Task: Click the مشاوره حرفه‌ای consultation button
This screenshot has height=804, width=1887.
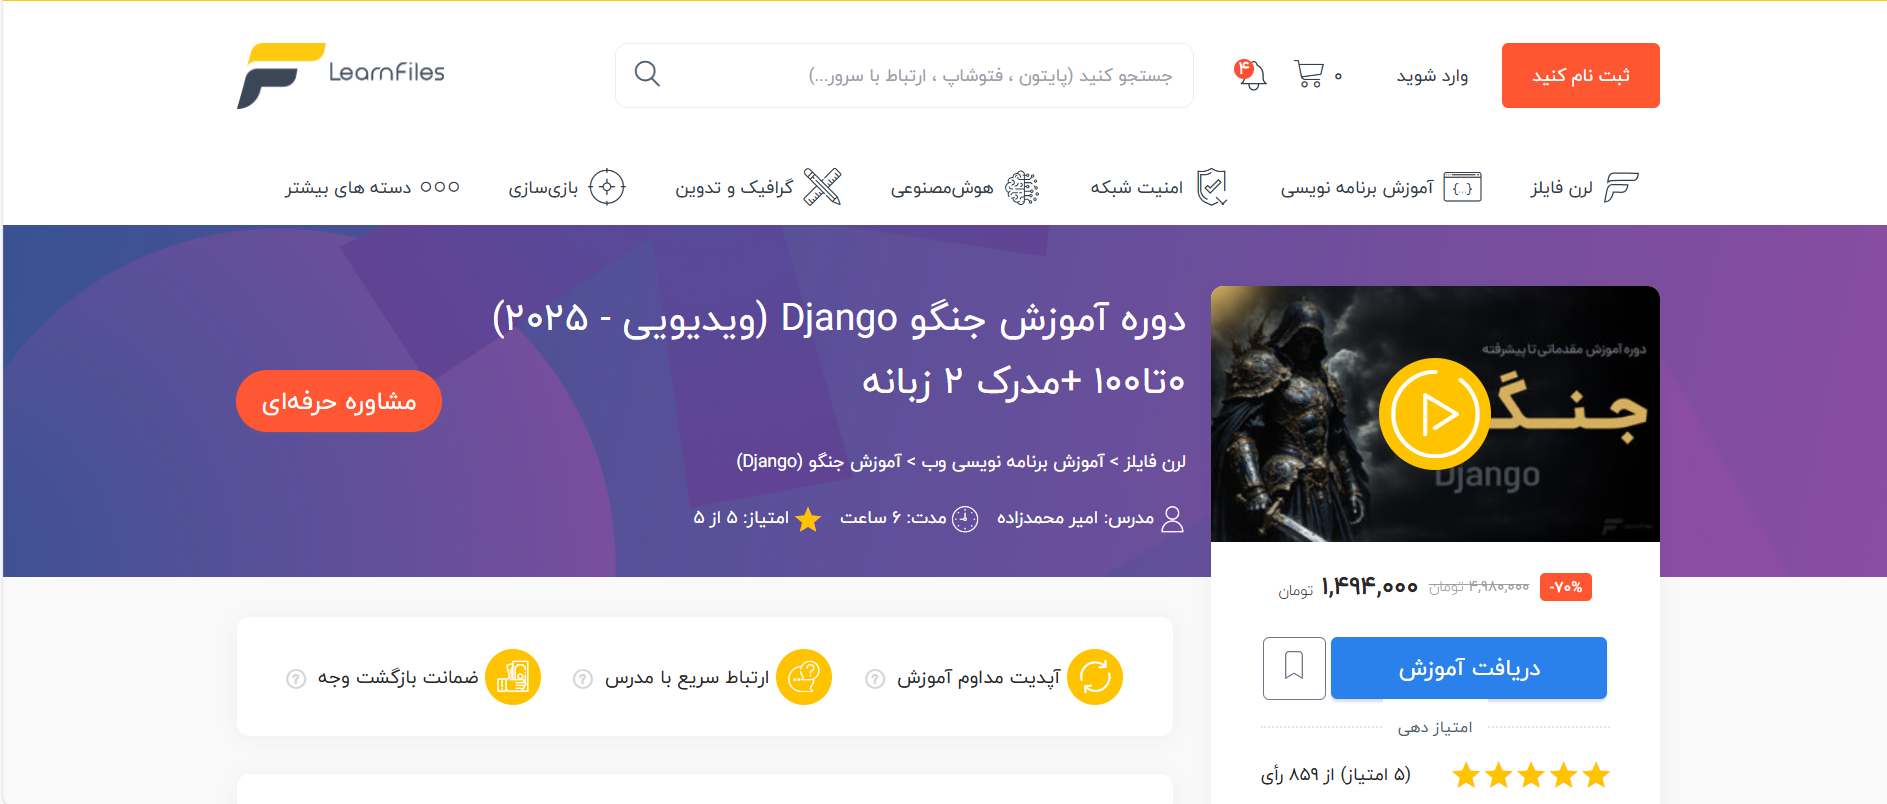Action: 339,401
